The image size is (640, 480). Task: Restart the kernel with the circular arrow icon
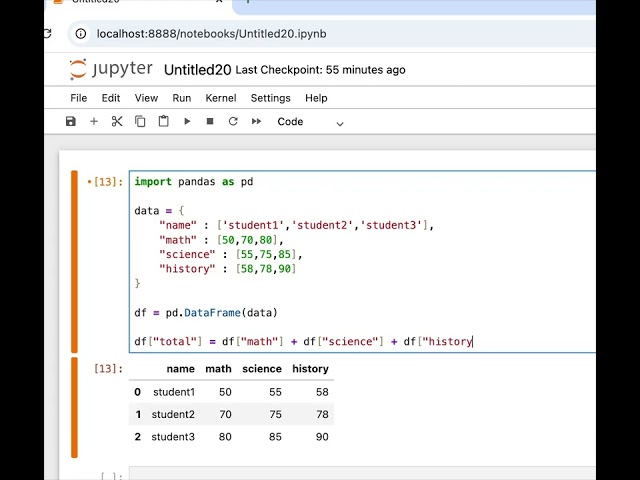(233, 121)
